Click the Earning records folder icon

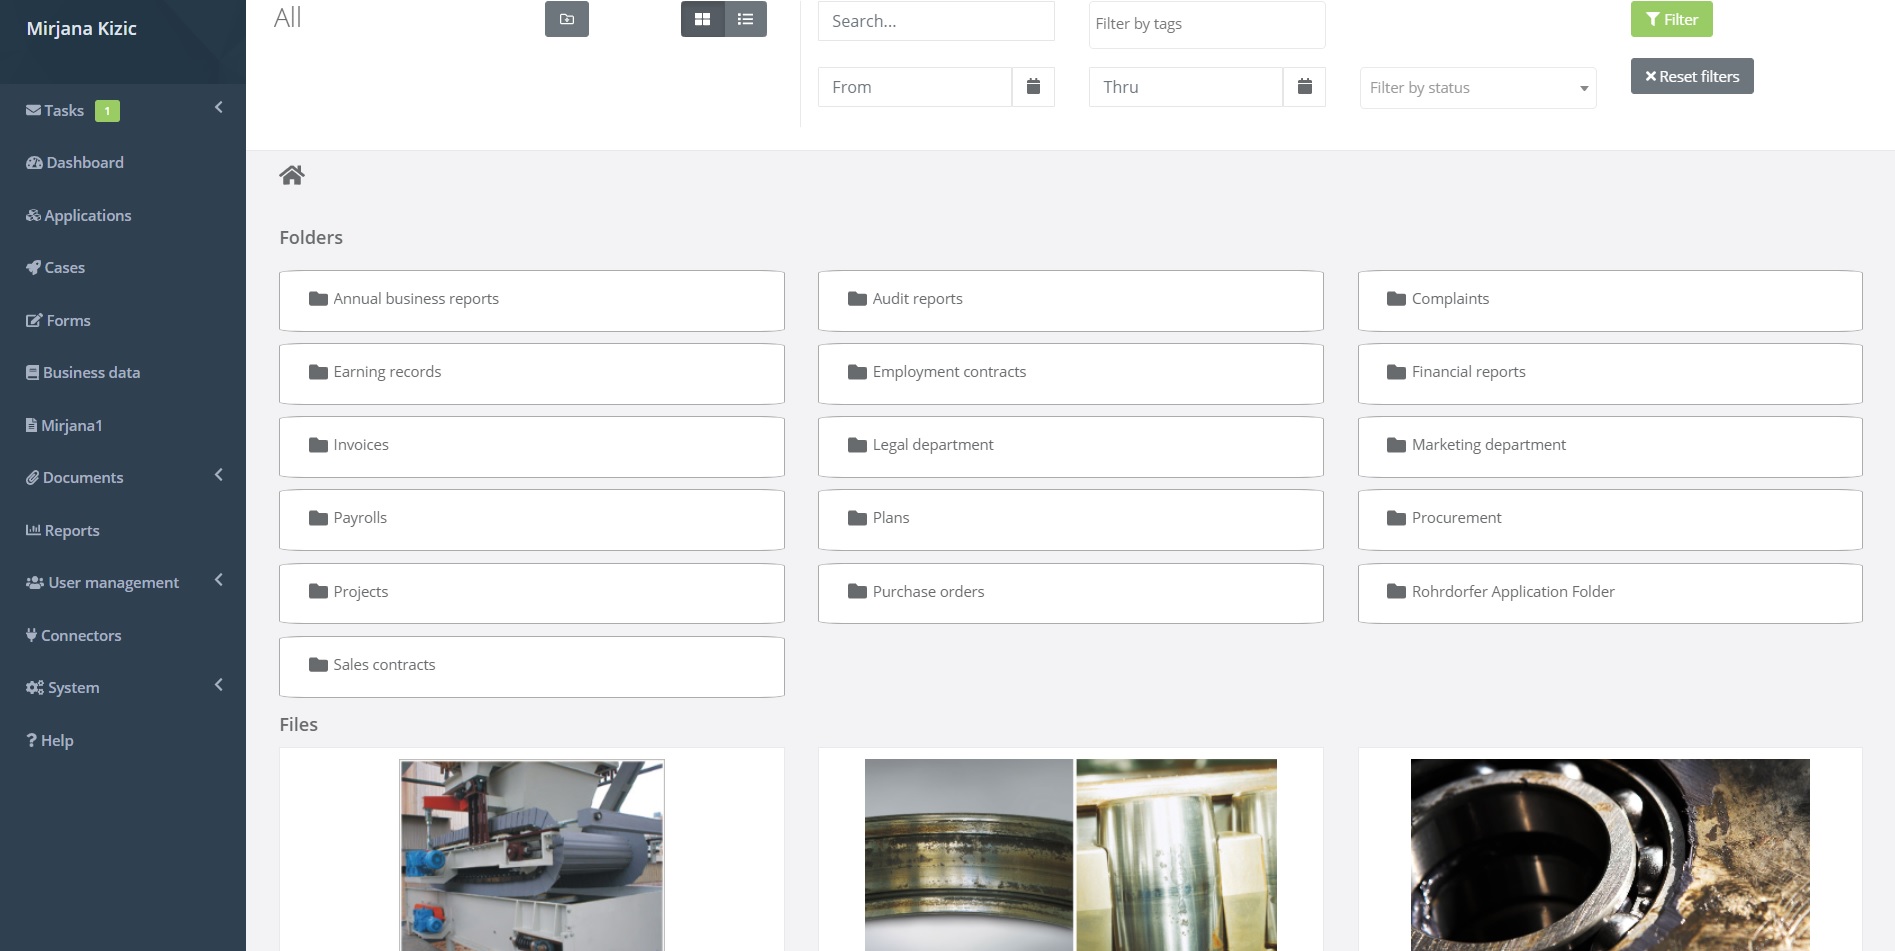pos(318,372)
